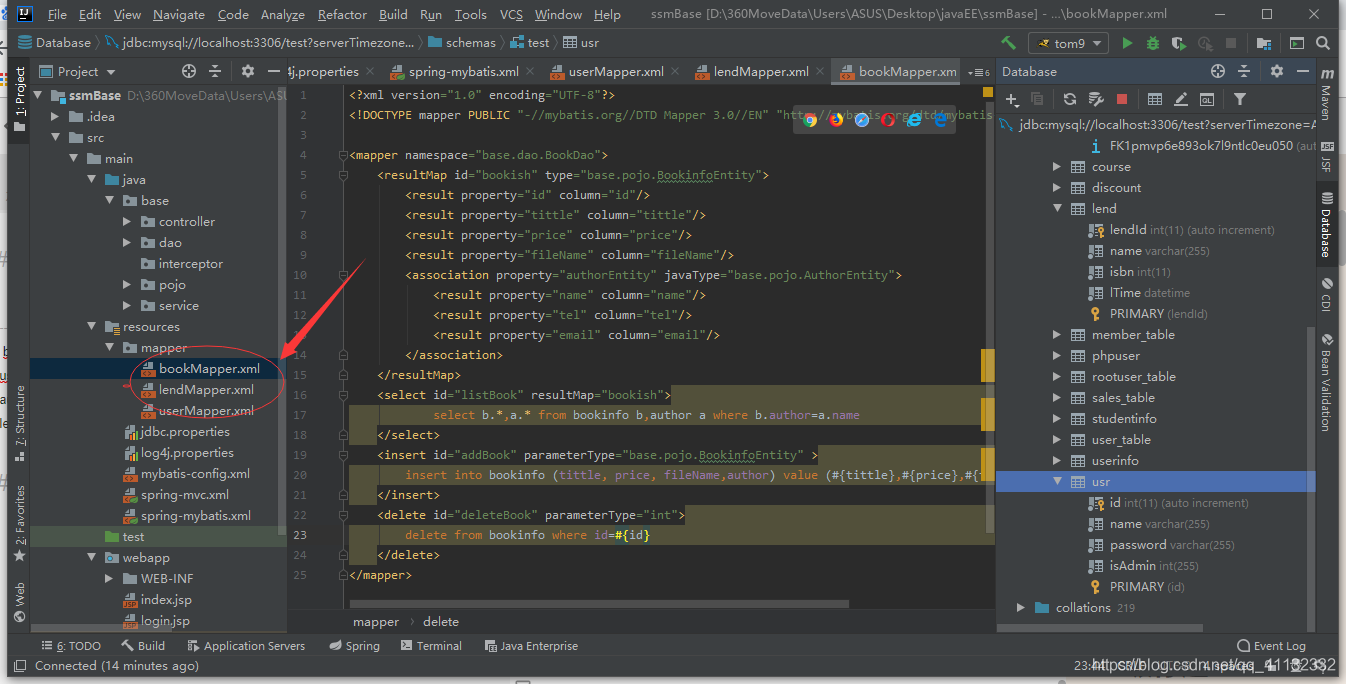Open Database panel settings gear

point(1276,71)
